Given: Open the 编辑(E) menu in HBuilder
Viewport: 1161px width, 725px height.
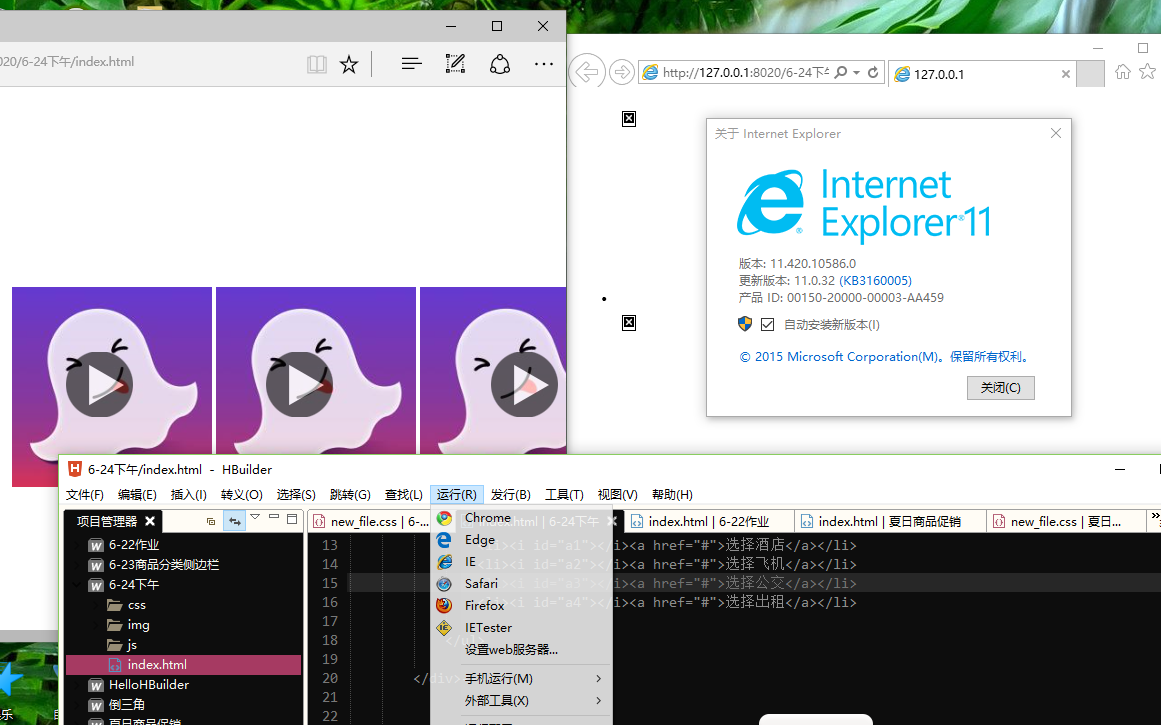Looking at the screenshot, I should [137, 495].
